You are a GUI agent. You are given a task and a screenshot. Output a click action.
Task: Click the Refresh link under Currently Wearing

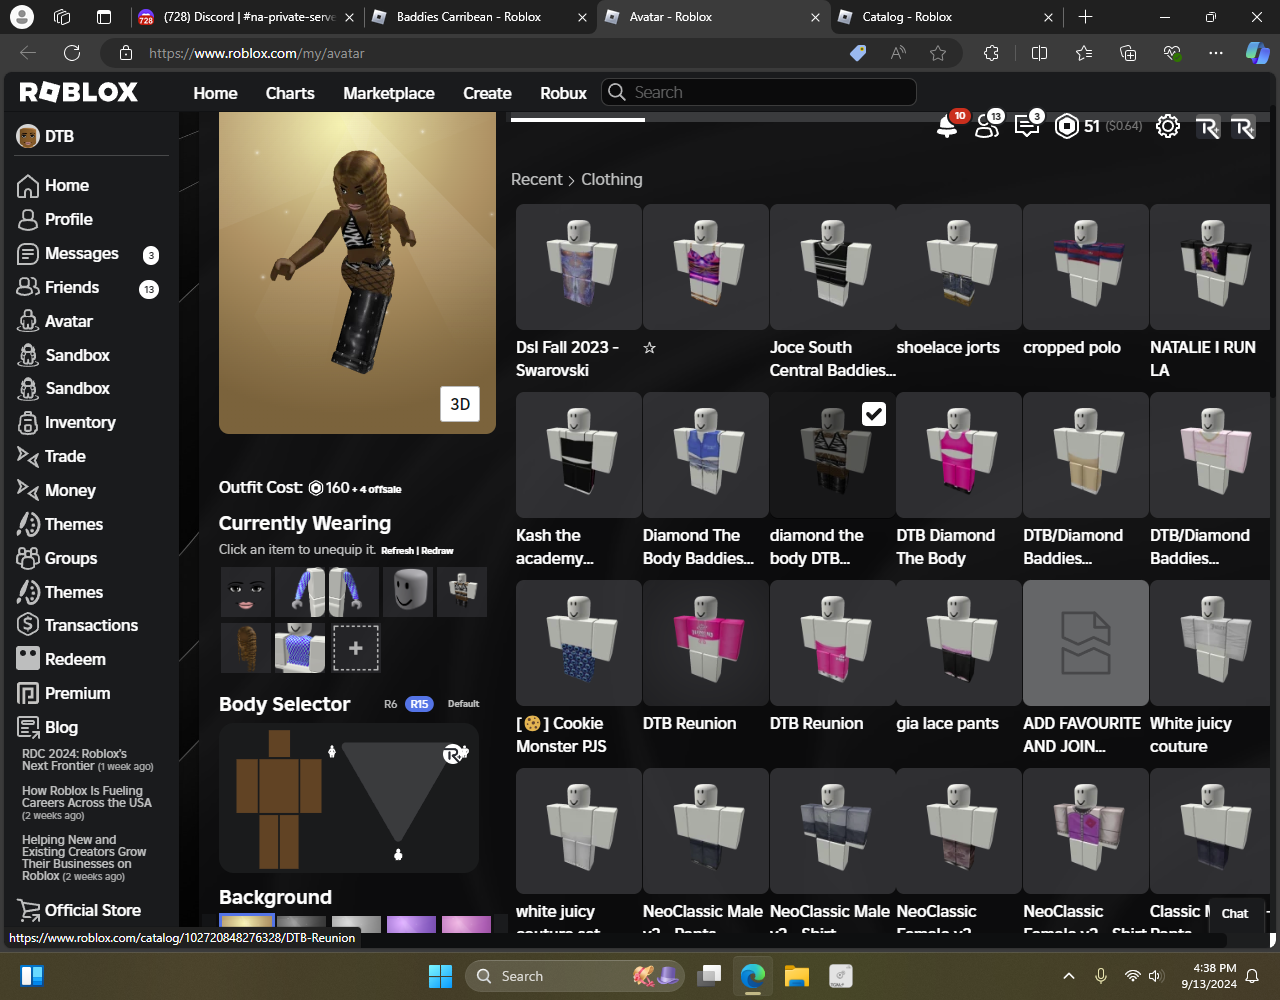pos(398,551)
